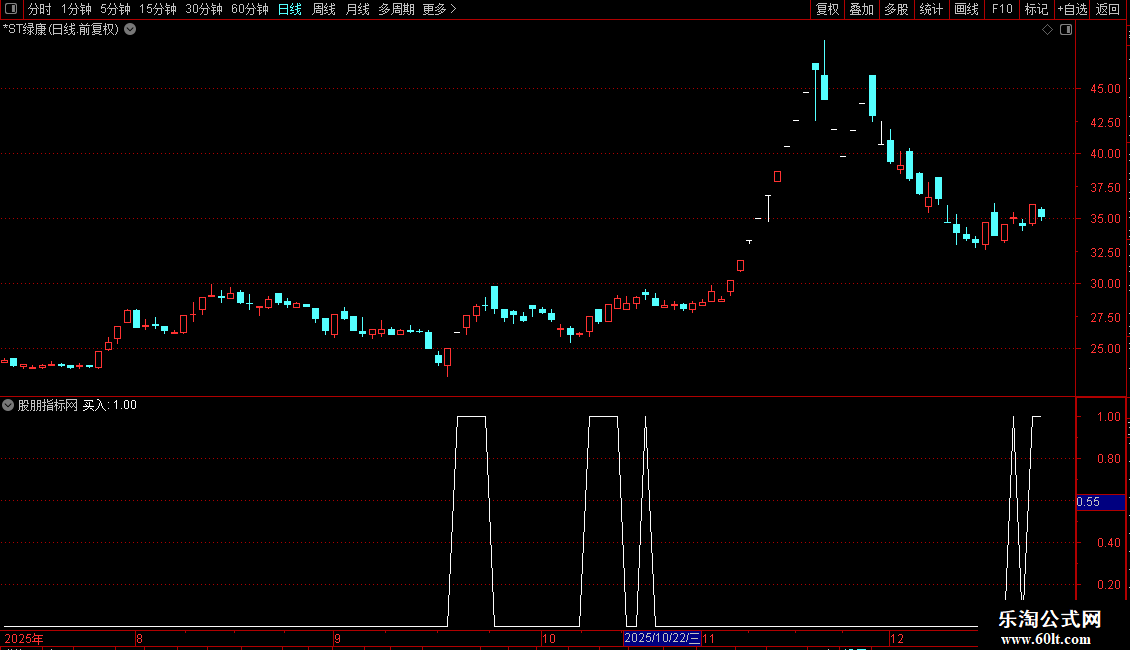Select the 60分钟 period tab
Image resolution: width=1130 pixels, height=650 pixels.
coord(249,9)
